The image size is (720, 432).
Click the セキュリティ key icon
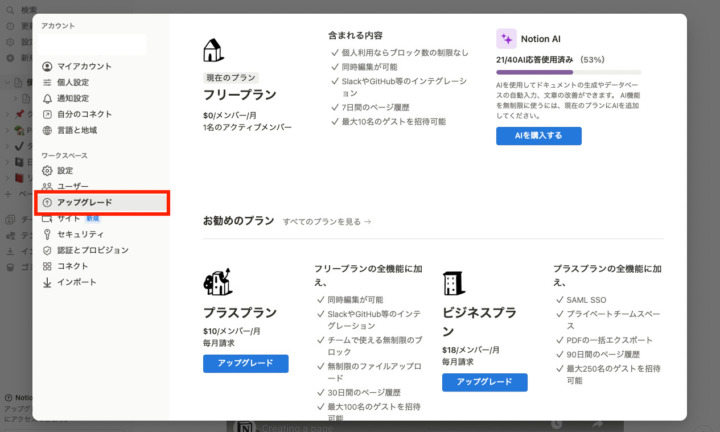[47, 235]
